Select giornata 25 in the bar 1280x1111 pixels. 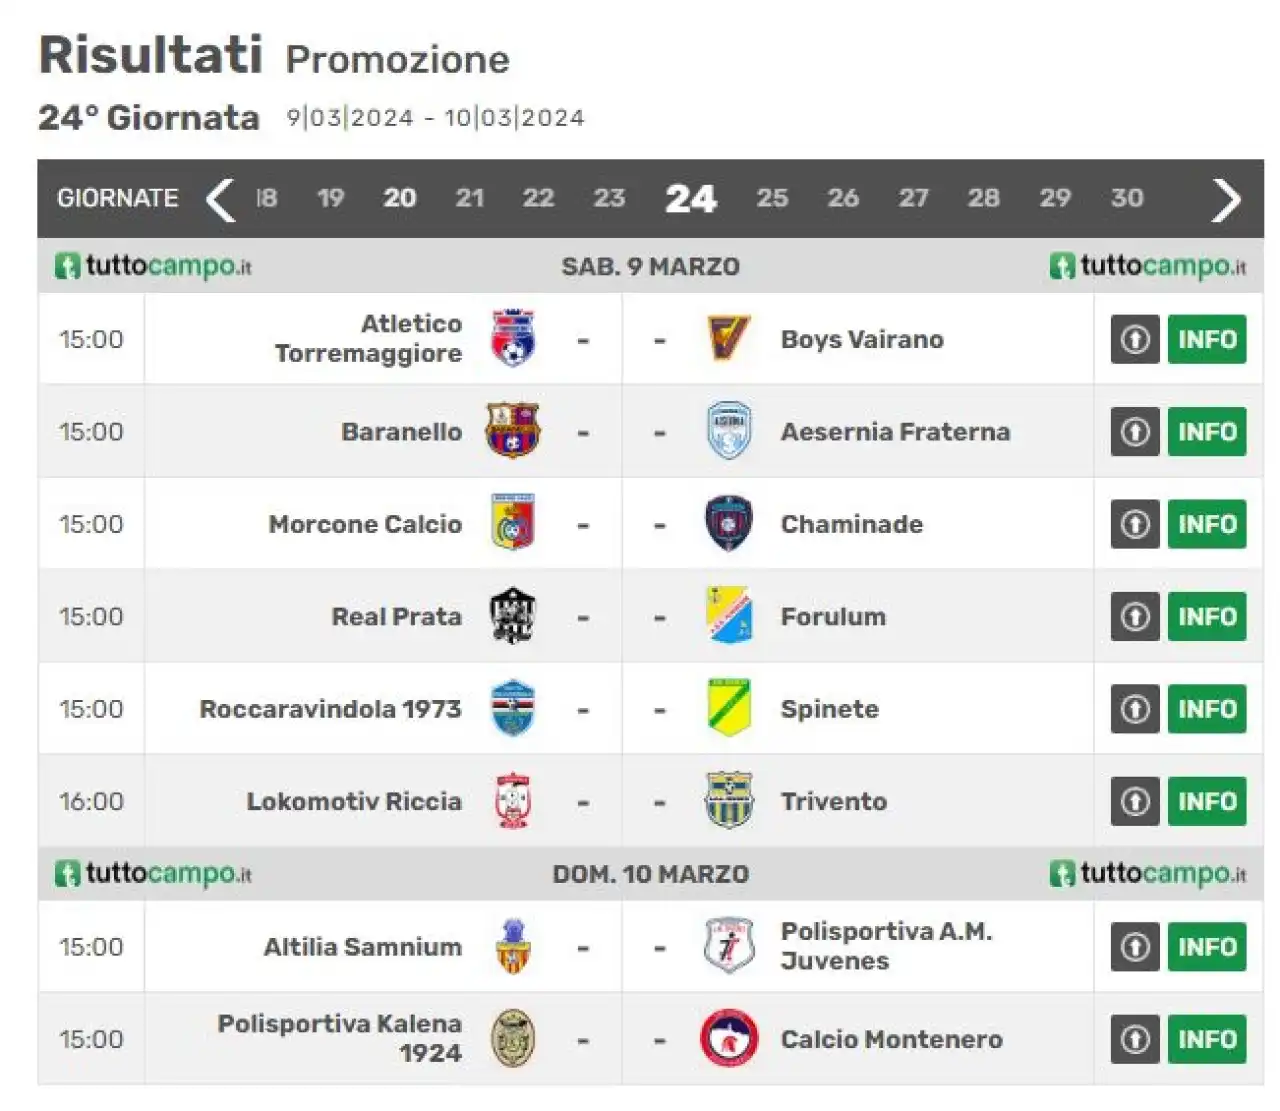click(x=772, y=198)
